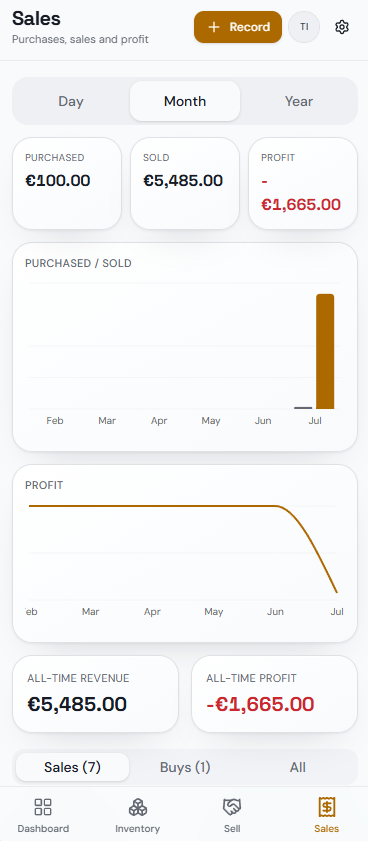Select the Month period

(x=185, y=101)
